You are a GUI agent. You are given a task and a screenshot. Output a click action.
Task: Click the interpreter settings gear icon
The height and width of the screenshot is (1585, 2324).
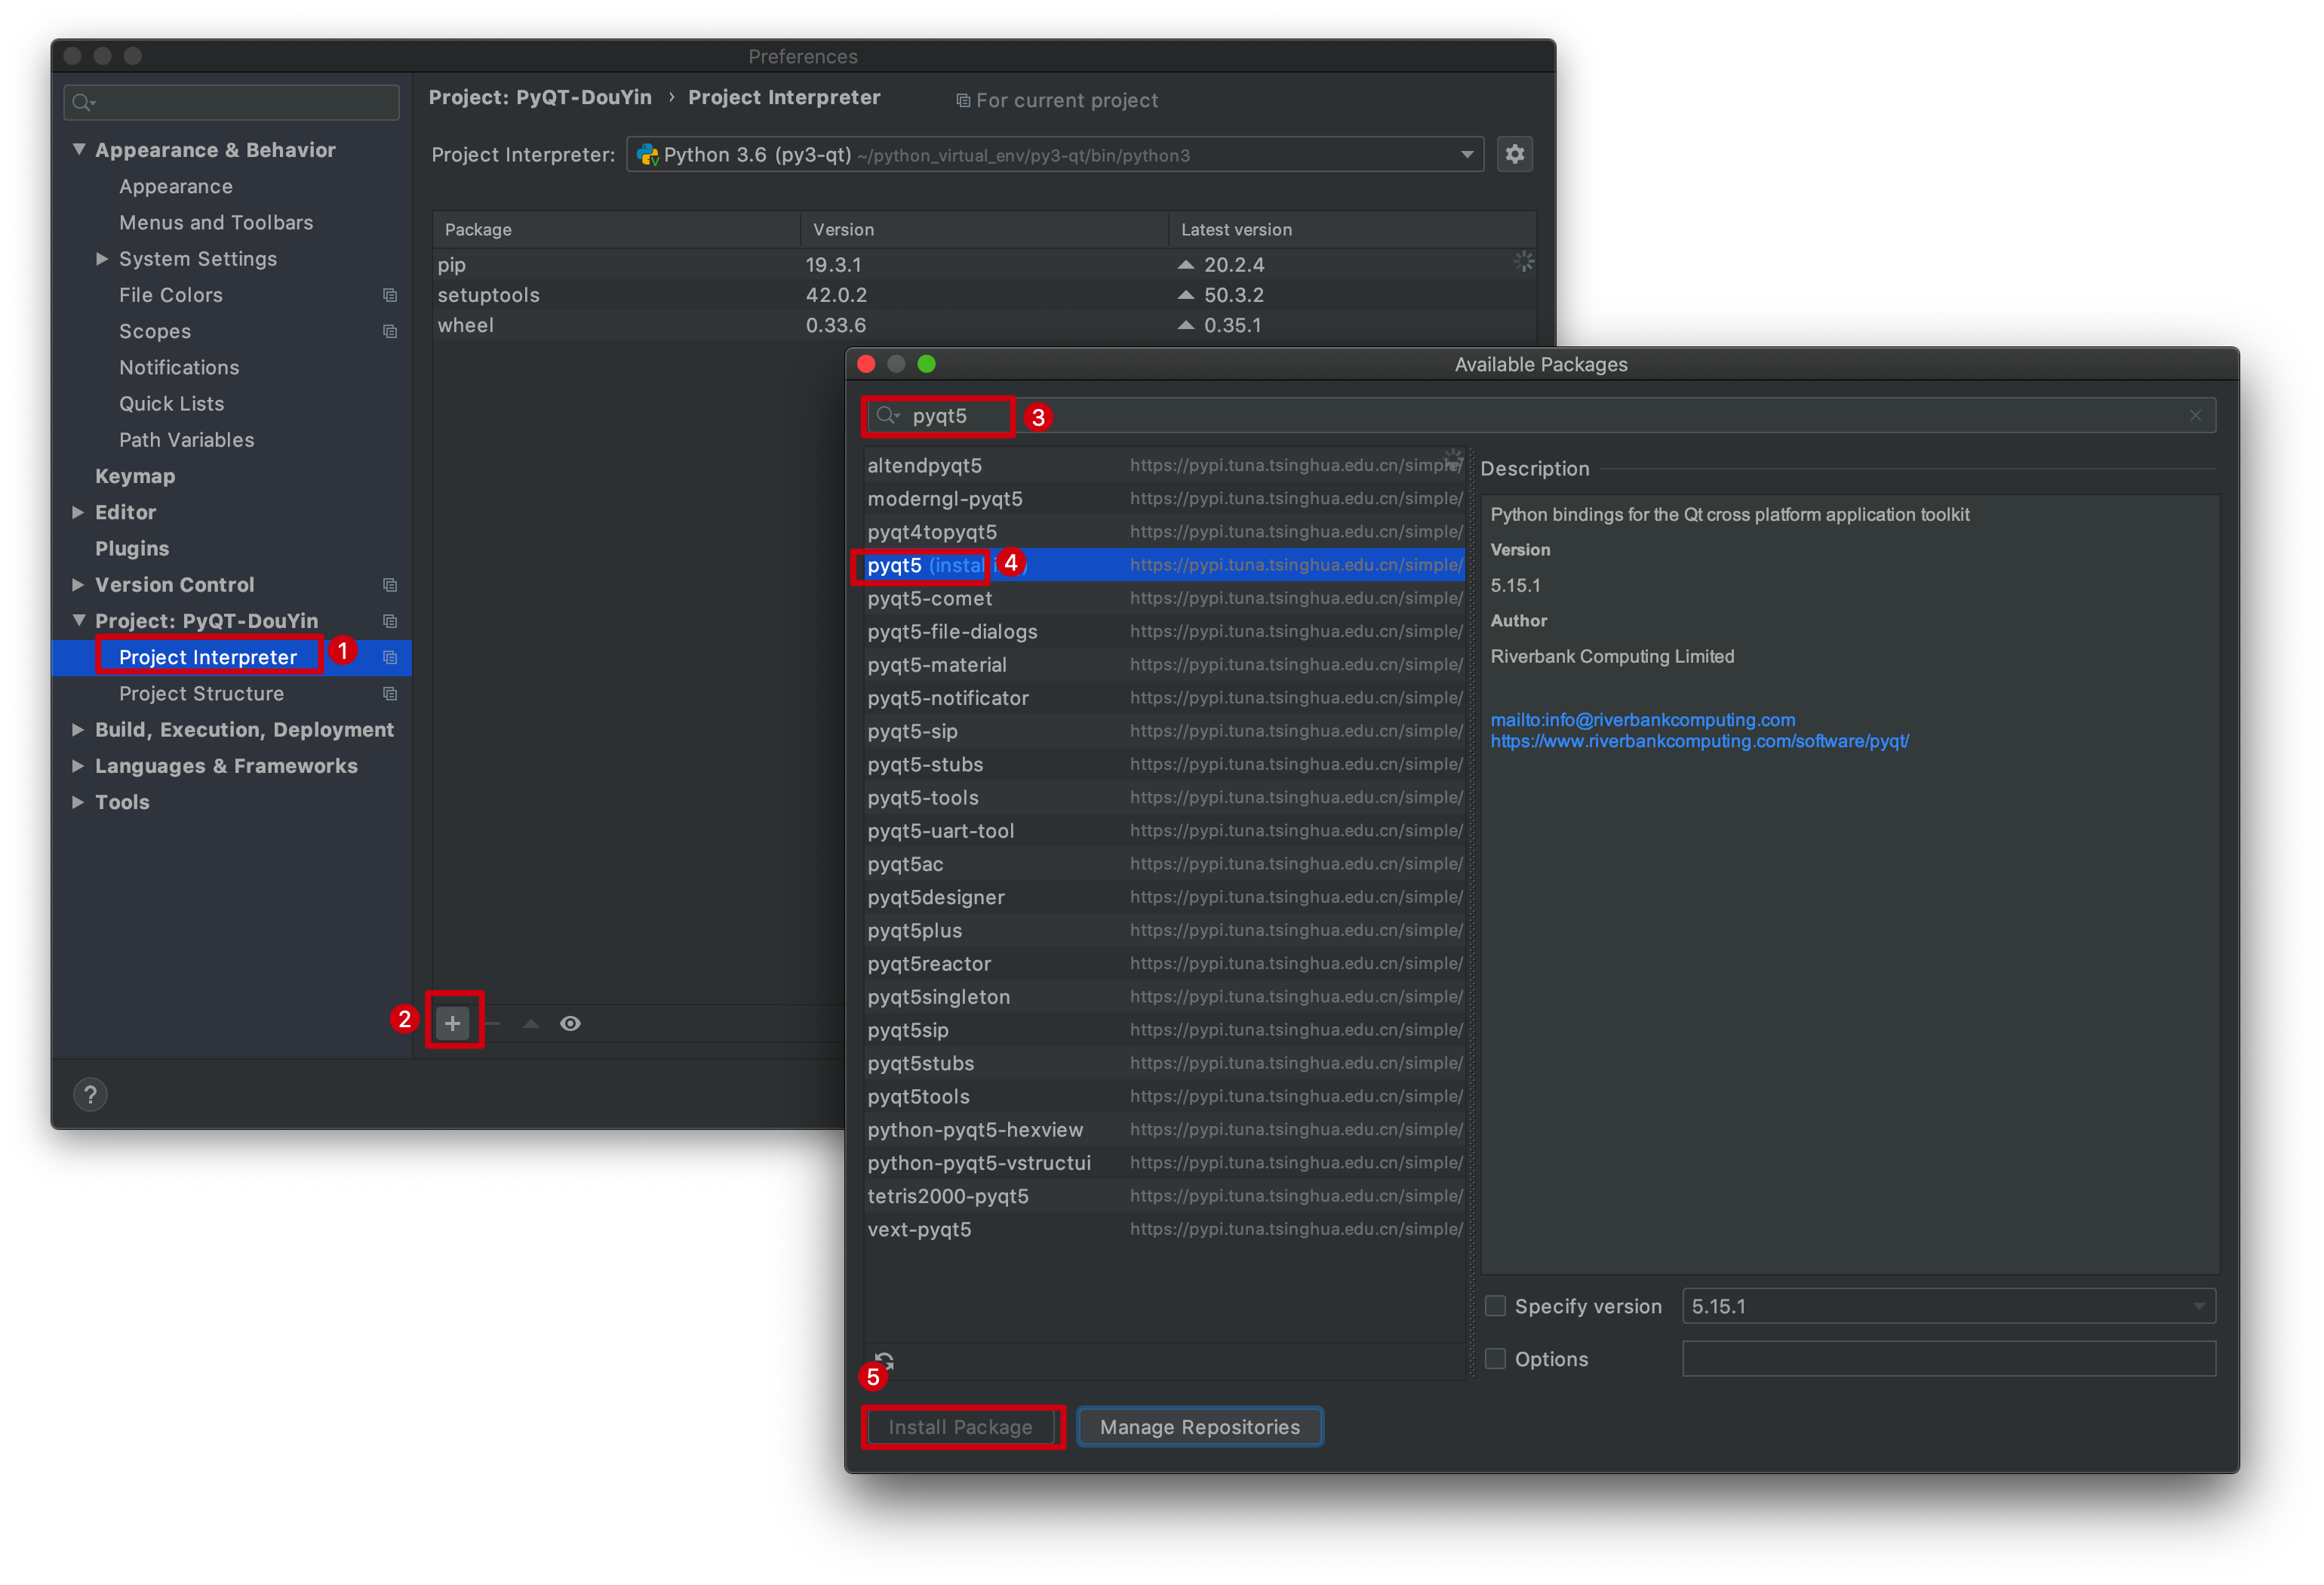(x=1514, y=154)
